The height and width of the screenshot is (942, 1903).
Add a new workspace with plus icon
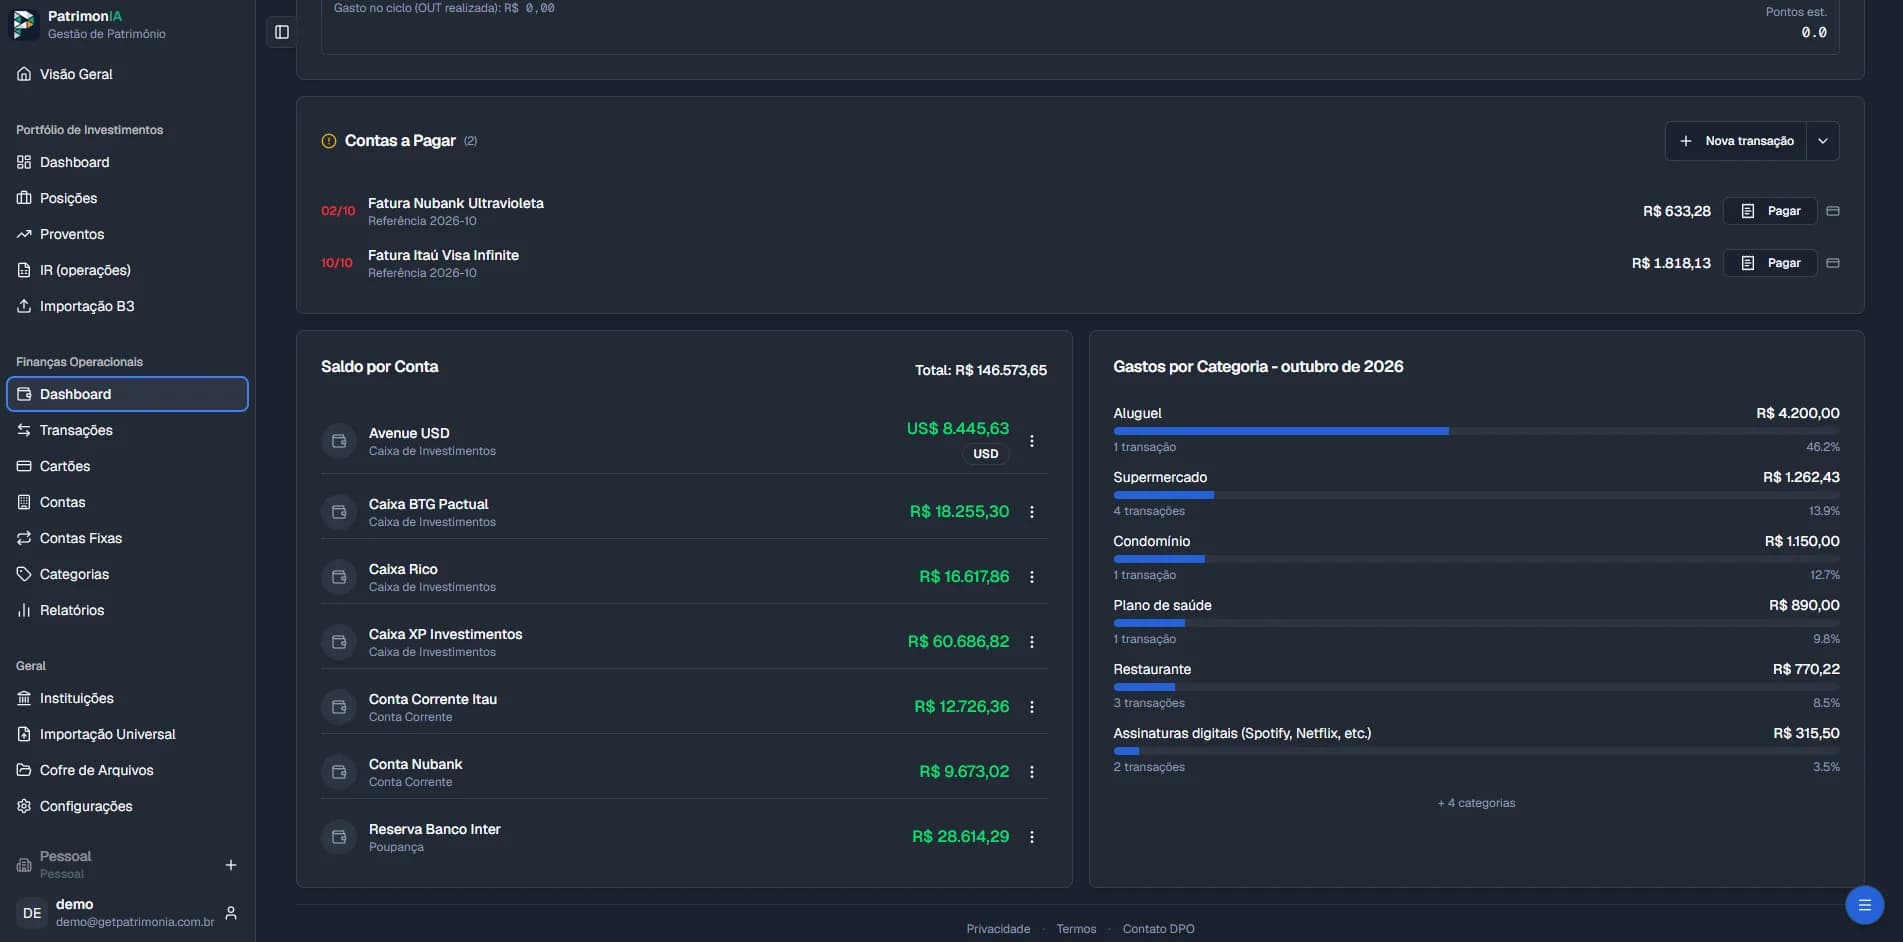point(231,865)
